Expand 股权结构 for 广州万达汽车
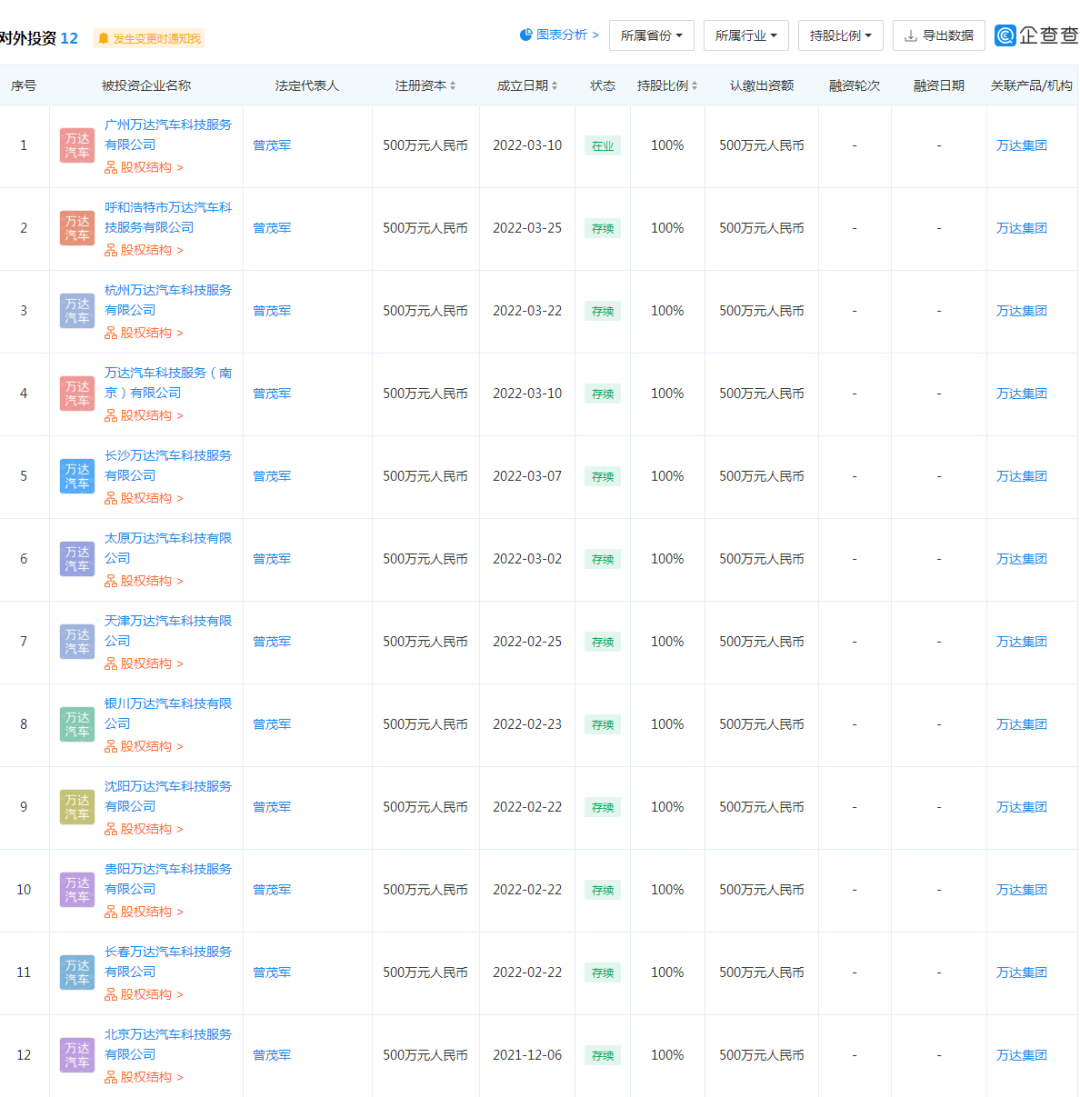This screenshot has height=1097, width=1080. [x=144, y=167]
